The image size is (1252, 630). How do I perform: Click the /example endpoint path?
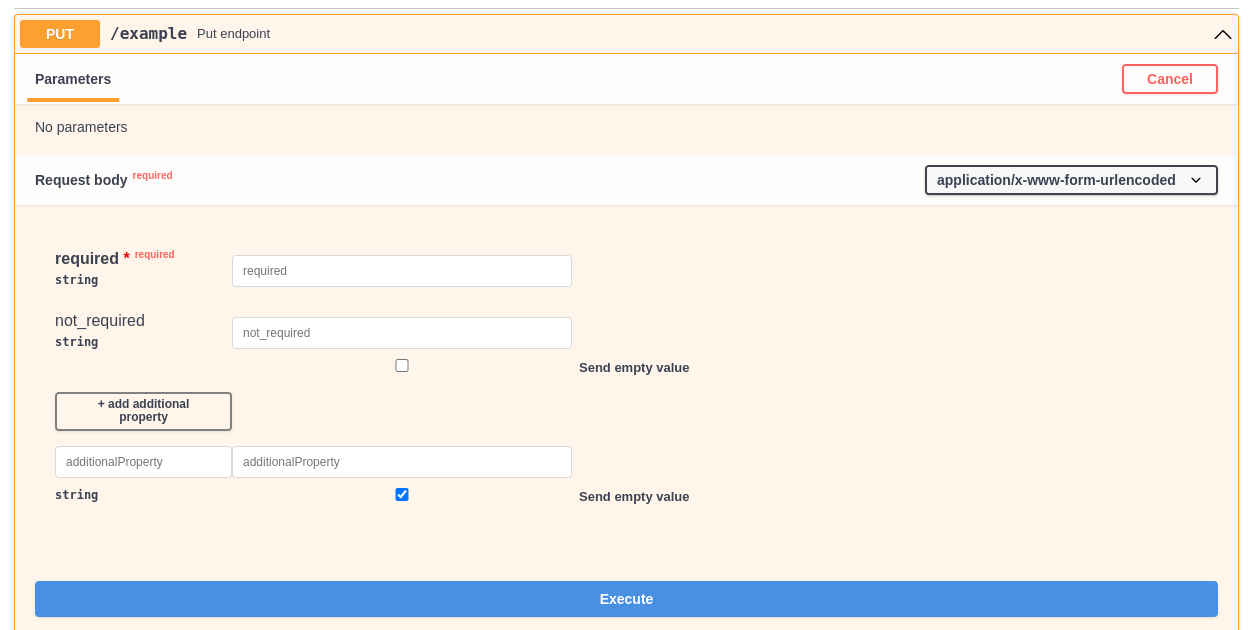(x=147, y=33)
